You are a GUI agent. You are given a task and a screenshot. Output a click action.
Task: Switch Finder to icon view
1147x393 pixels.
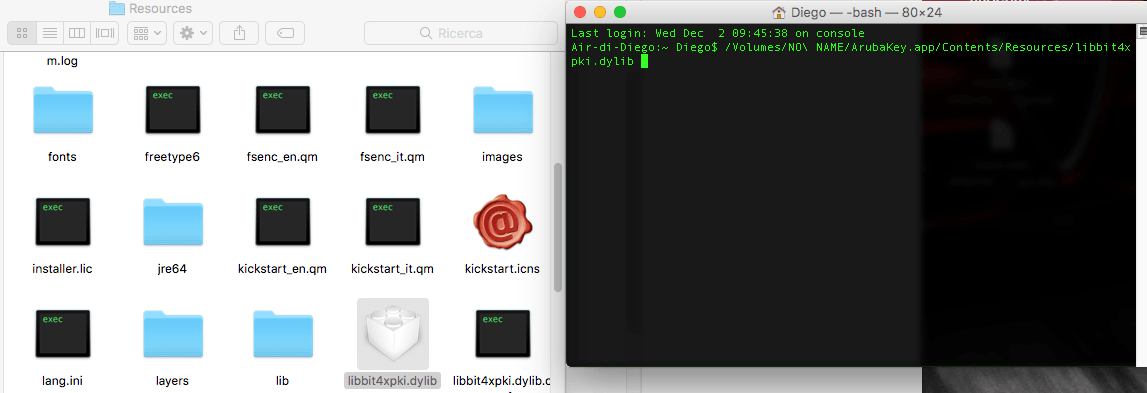tap(22, 33)
